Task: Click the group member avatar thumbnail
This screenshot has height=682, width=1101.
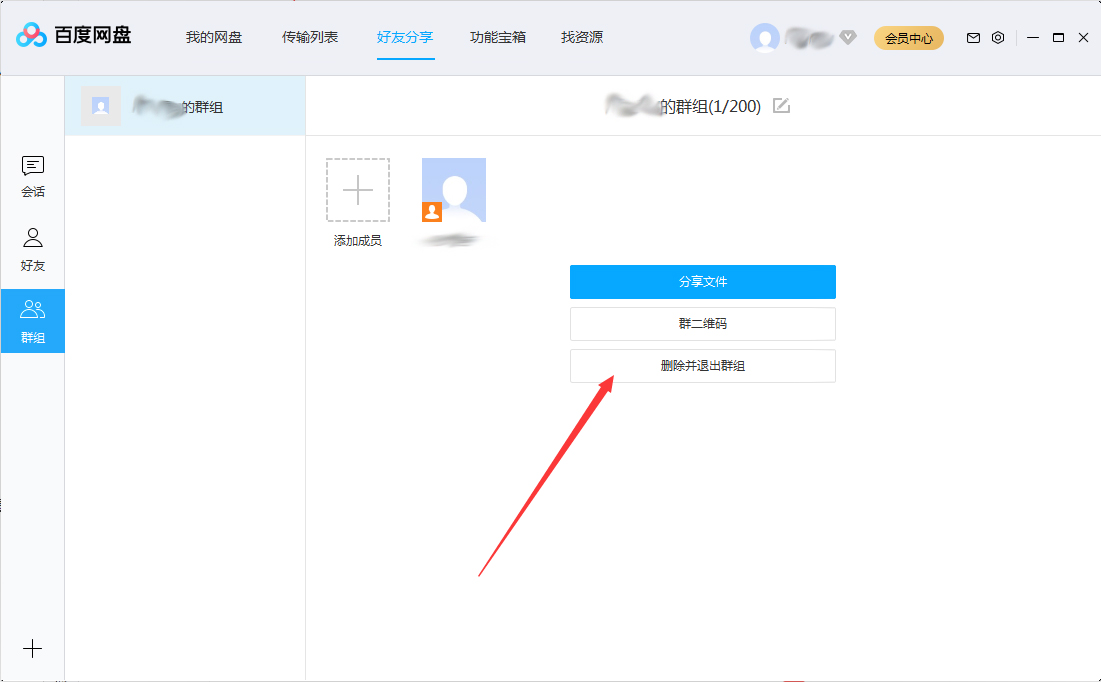Action: (453, 190)
